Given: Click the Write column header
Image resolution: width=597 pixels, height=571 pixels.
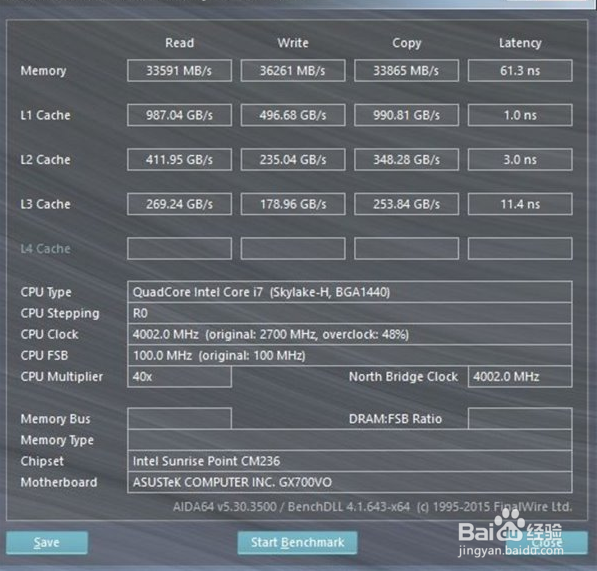Looking at the screenshot, I should pyautogui.click(x=293, y=43).
